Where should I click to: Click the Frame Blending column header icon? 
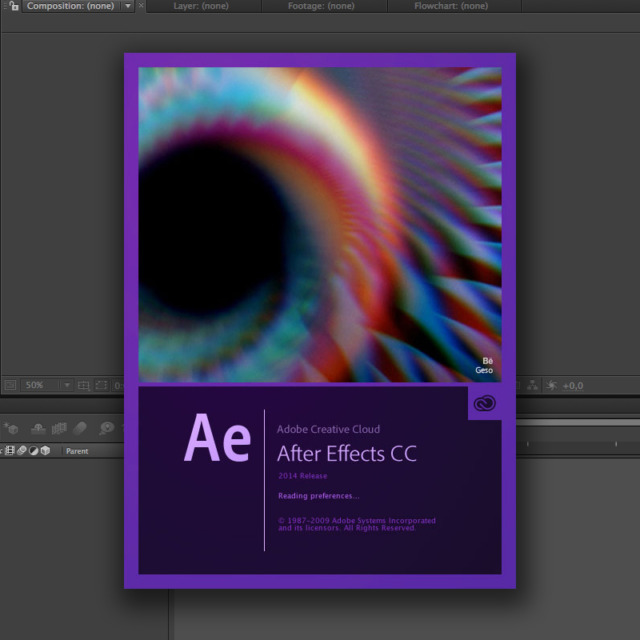(10, 451)
